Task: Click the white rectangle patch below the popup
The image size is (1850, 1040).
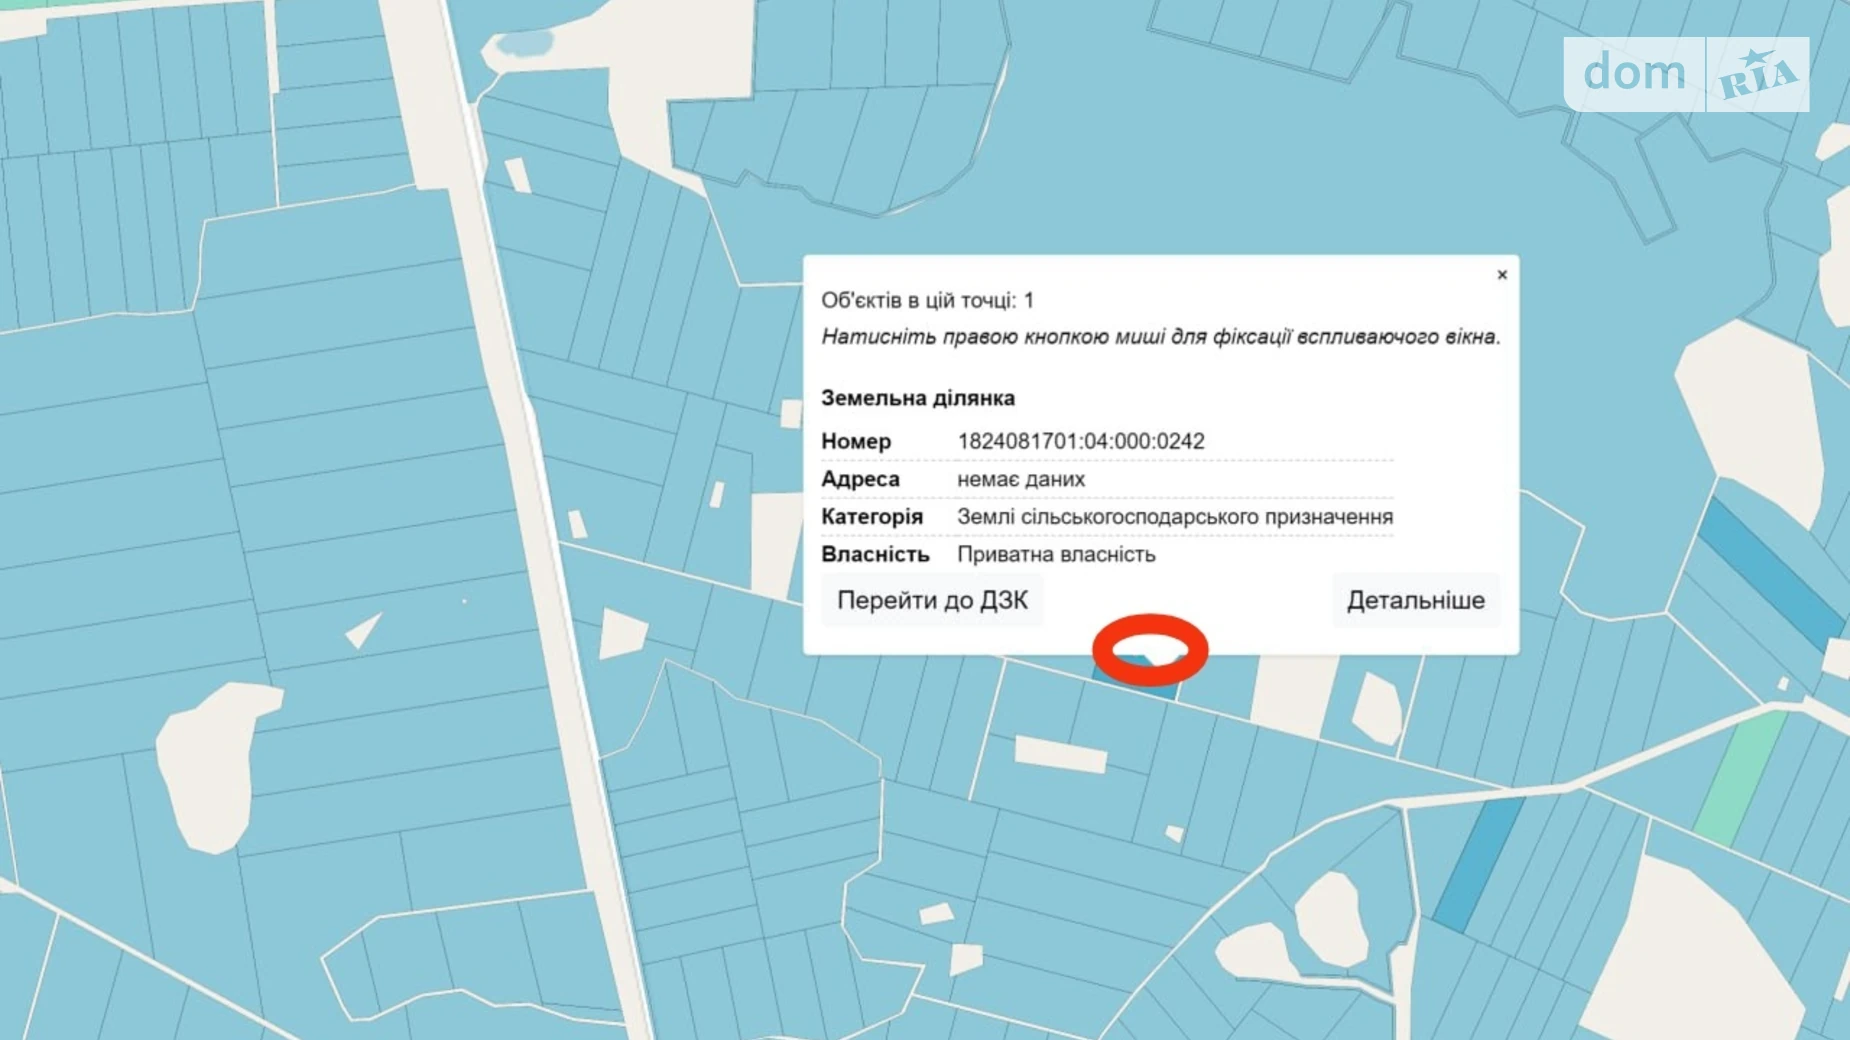Action: [x=1060, y=754]
